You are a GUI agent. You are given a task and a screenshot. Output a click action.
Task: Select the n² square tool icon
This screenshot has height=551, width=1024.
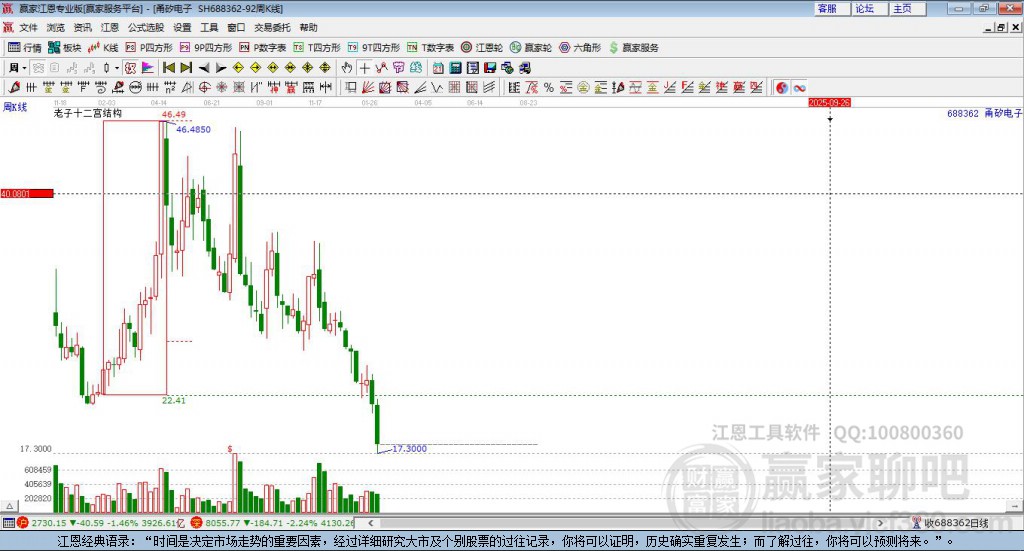(170, 87)
